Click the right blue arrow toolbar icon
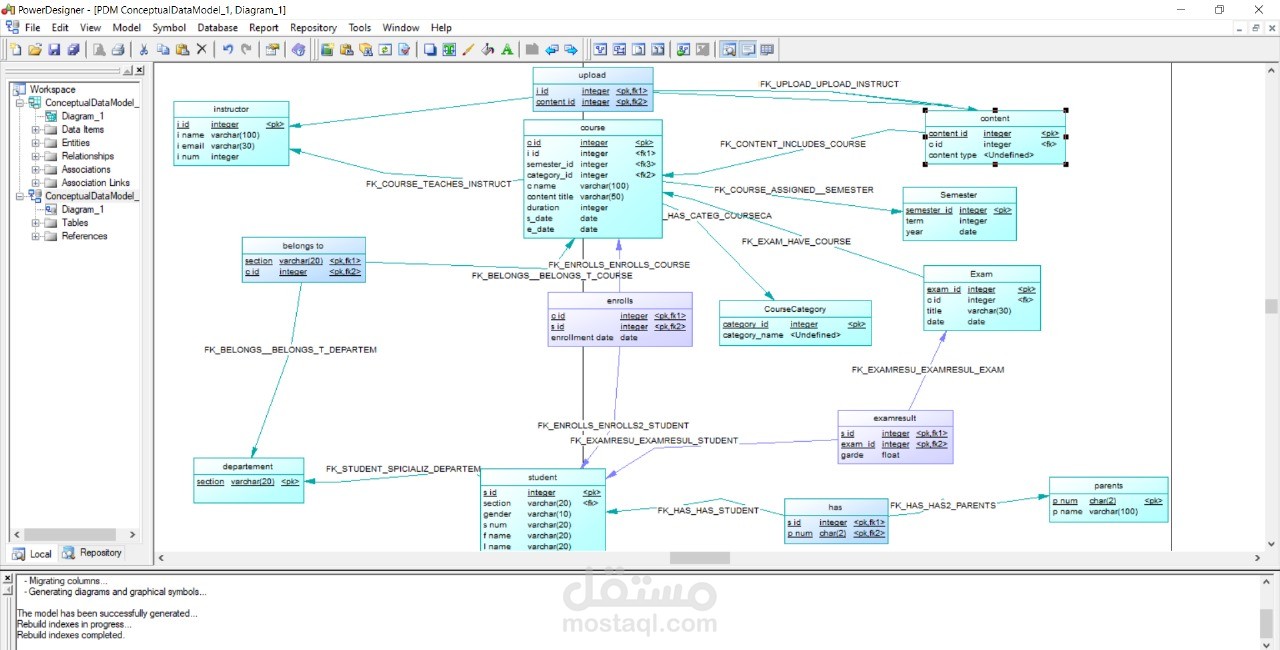 pyautogui.click(x=571, y=49)
